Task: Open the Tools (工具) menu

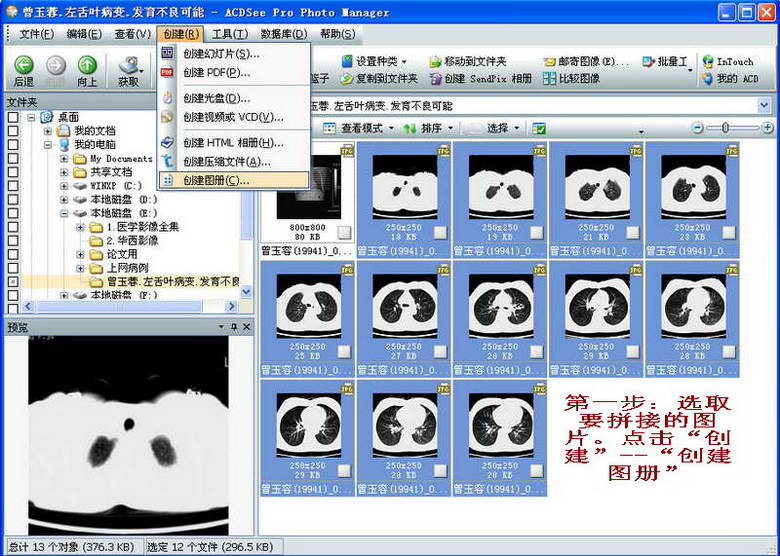Action: [230, 34]
